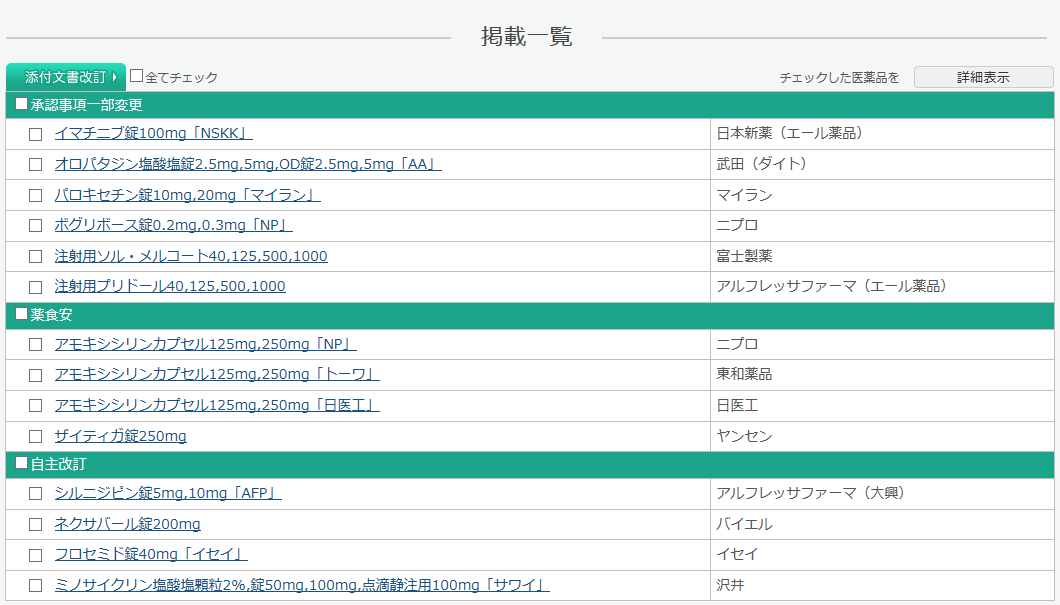The image size is (1060, 605).
Task: Tick checkbox for イマチニブ錠100mg「NSKK」
Action: tap(36, 134)
